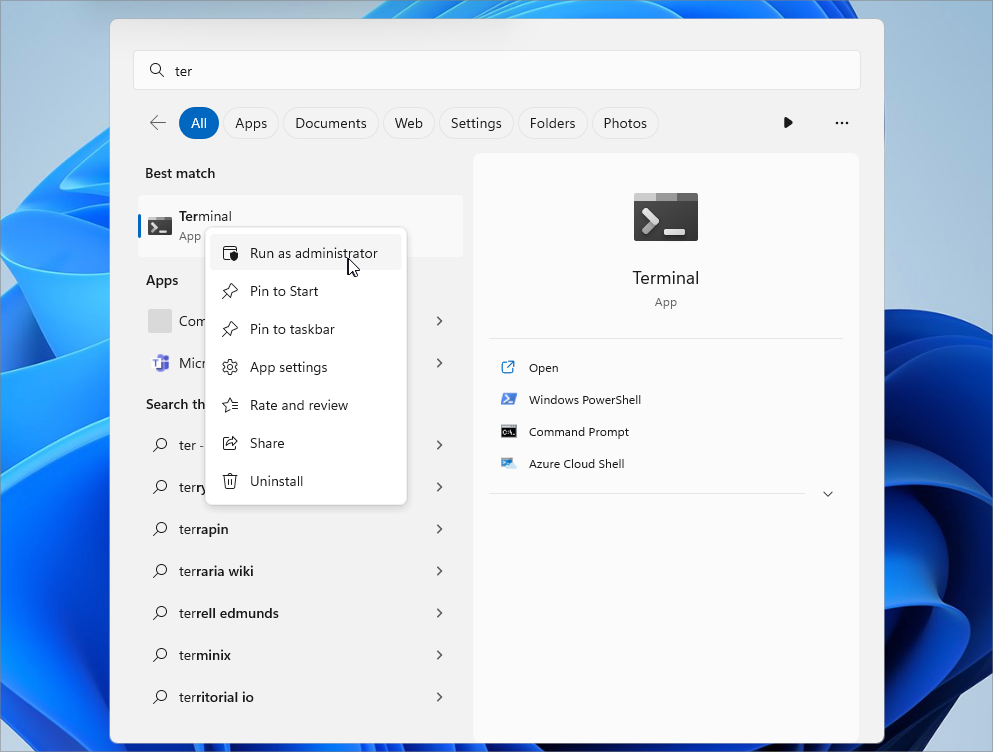Click search icon next to terrapin
Viewport: 993px width, 752px height.
[x=160, y=528]
